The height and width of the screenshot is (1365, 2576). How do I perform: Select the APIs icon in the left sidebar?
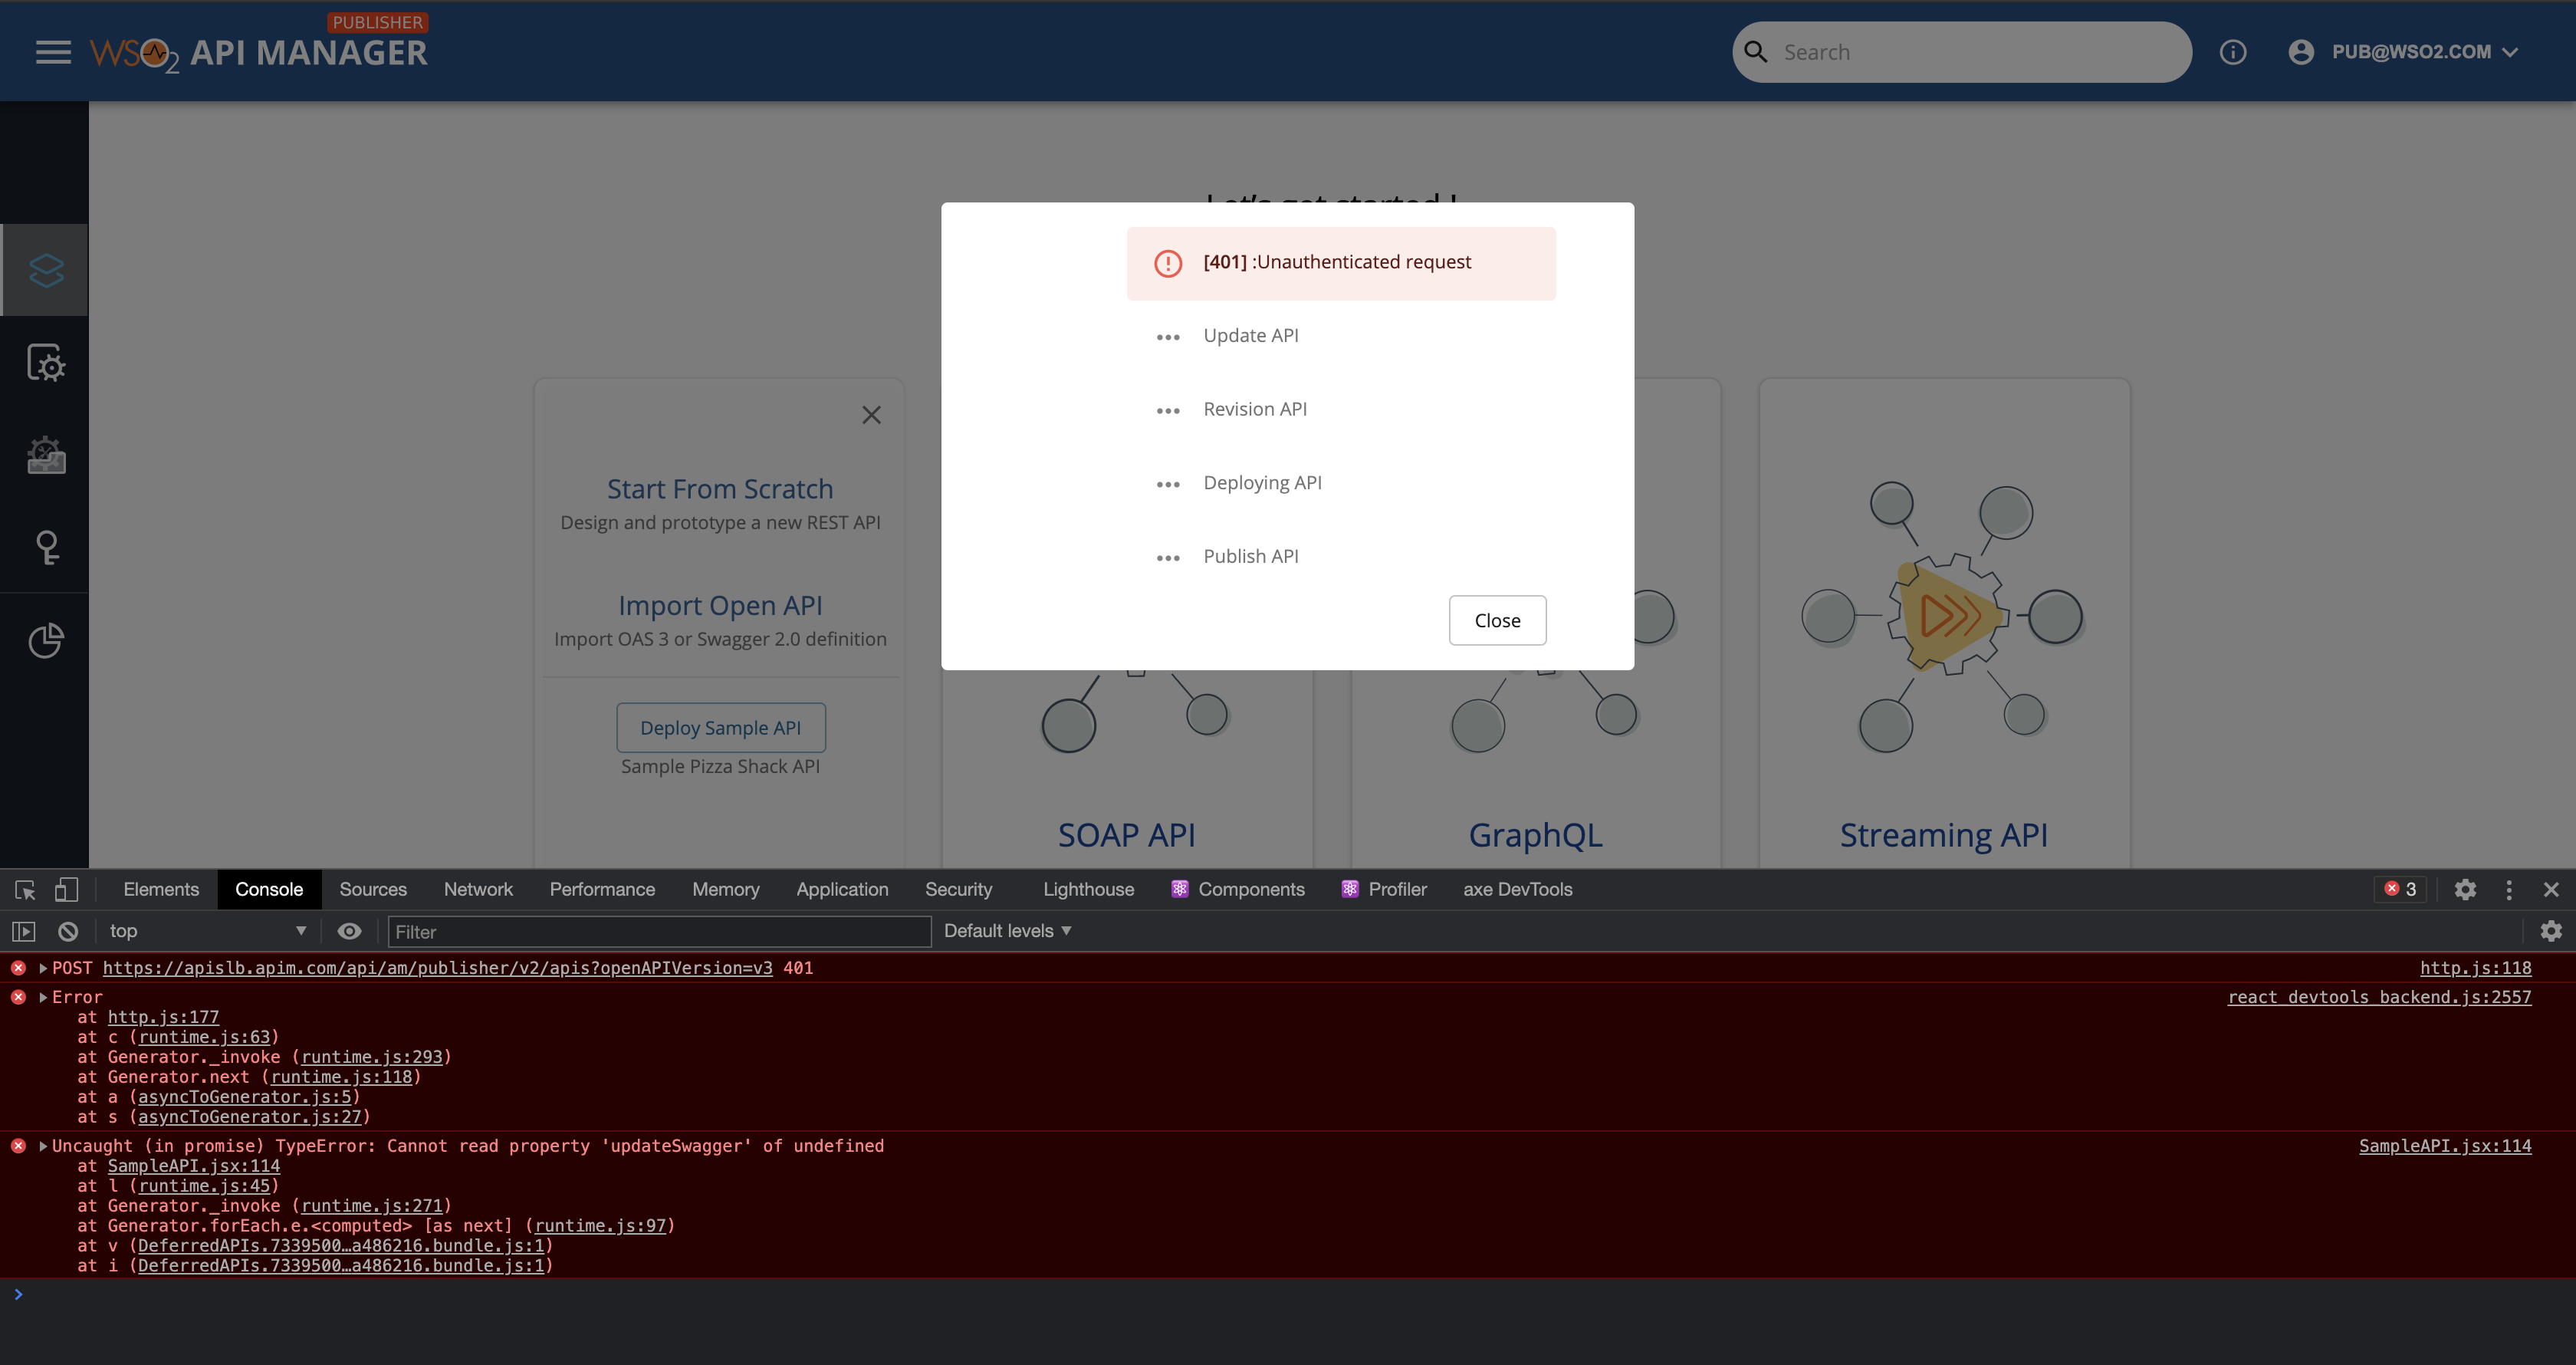[x=45, y=270]
